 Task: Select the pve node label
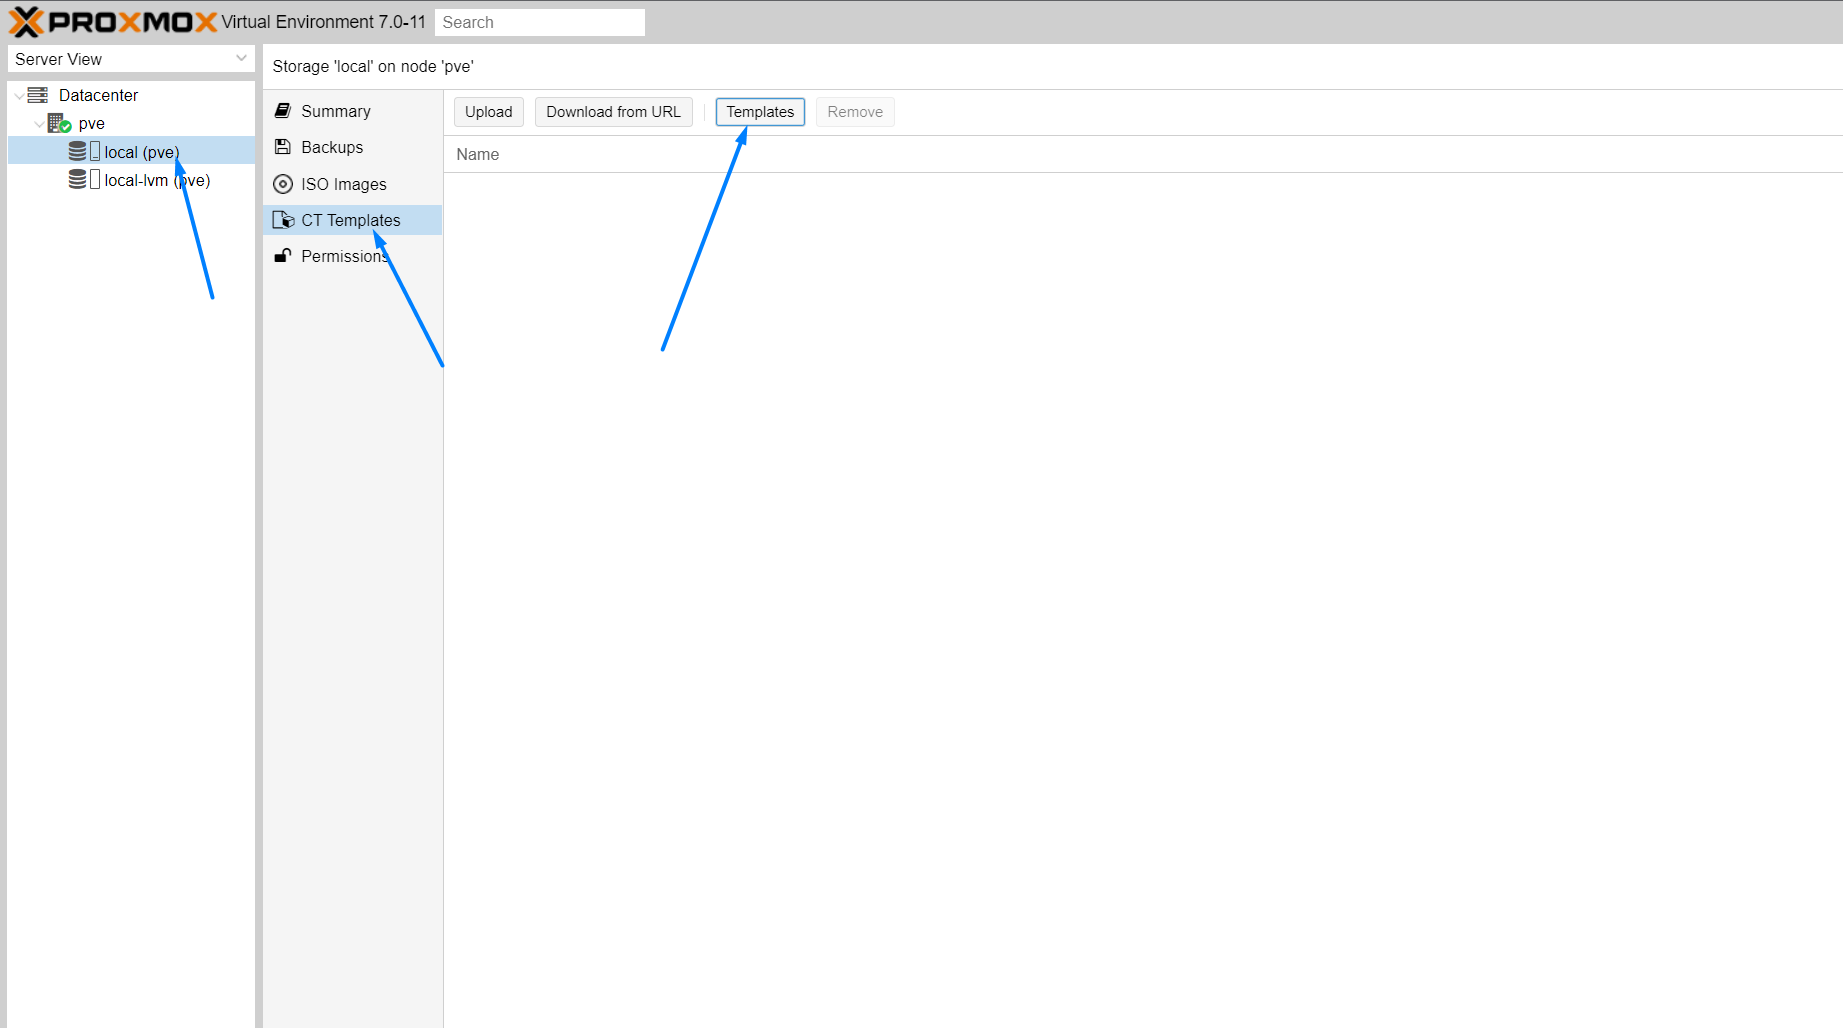point(92,123)
